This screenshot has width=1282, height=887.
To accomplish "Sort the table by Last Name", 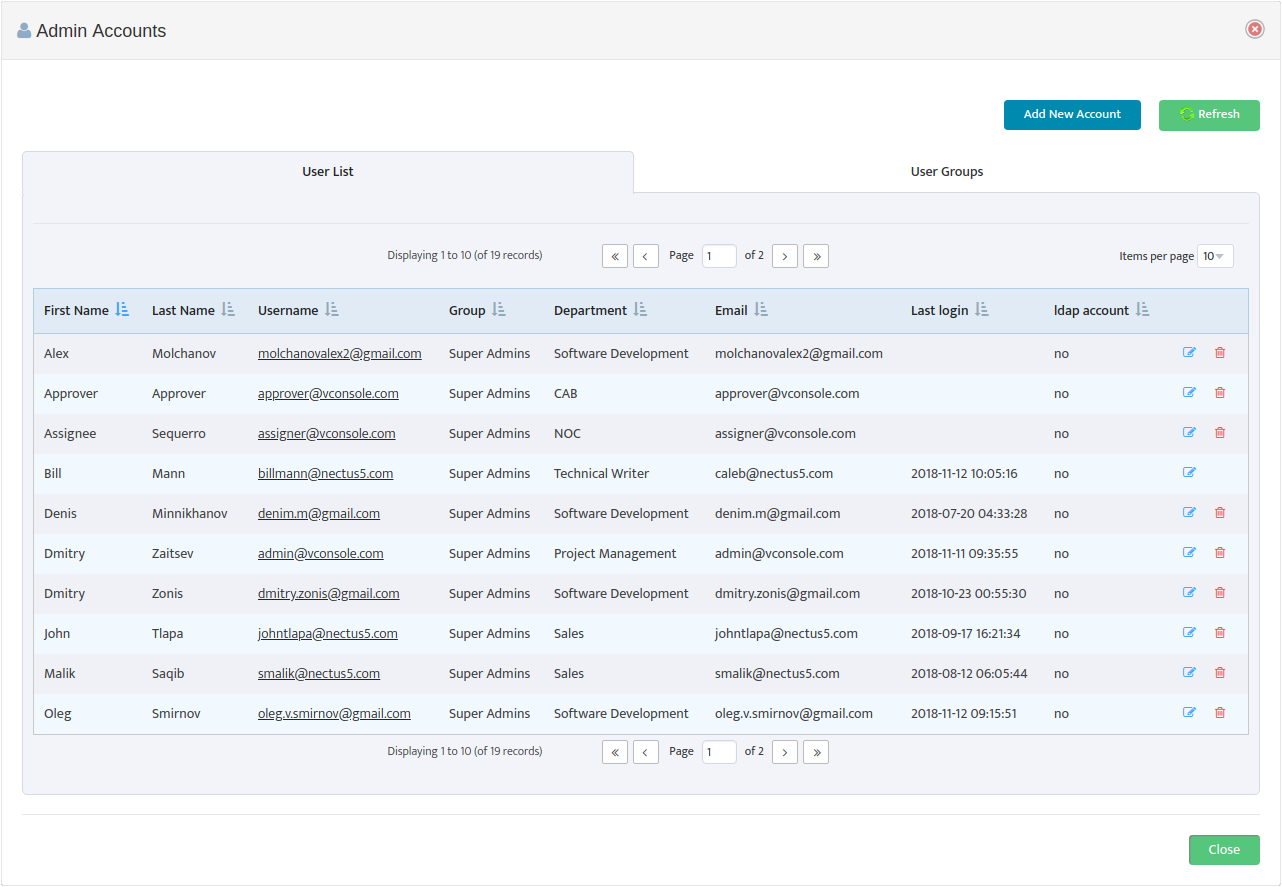I will click(228, 310).
